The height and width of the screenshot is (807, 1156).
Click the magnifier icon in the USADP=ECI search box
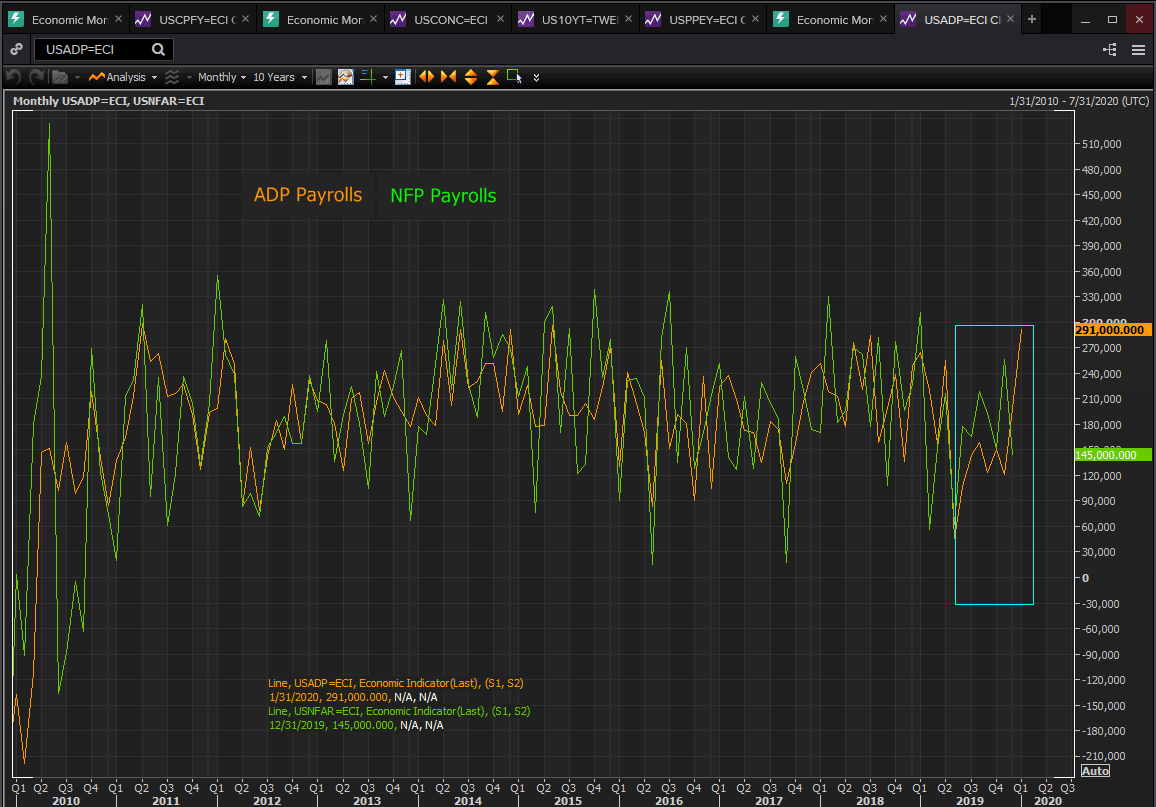[x=158, y=50]
